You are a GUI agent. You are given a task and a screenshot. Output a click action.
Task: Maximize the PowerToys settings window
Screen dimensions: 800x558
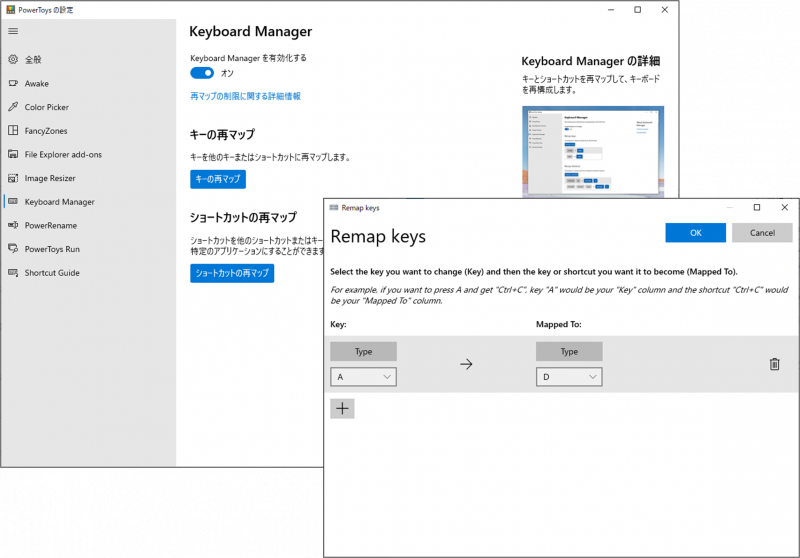tap(638, 10)
